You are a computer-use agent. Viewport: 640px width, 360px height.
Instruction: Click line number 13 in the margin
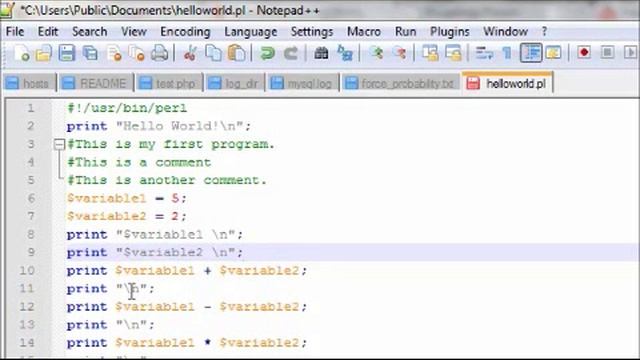coord(27,325)
